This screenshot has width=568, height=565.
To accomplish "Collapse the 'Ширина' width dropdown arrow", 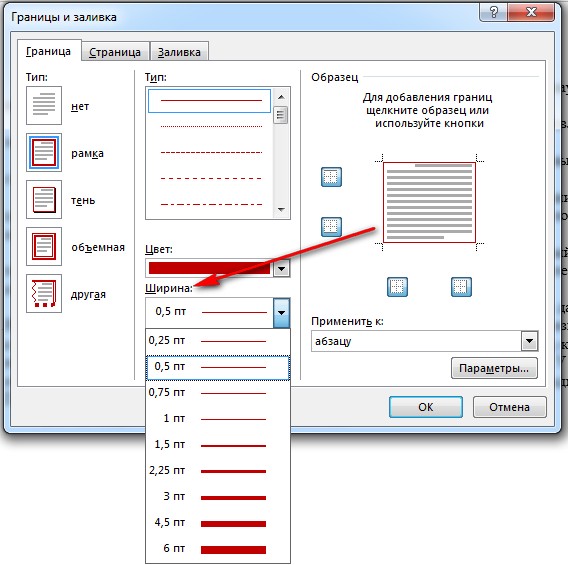I will click(281, 313).
